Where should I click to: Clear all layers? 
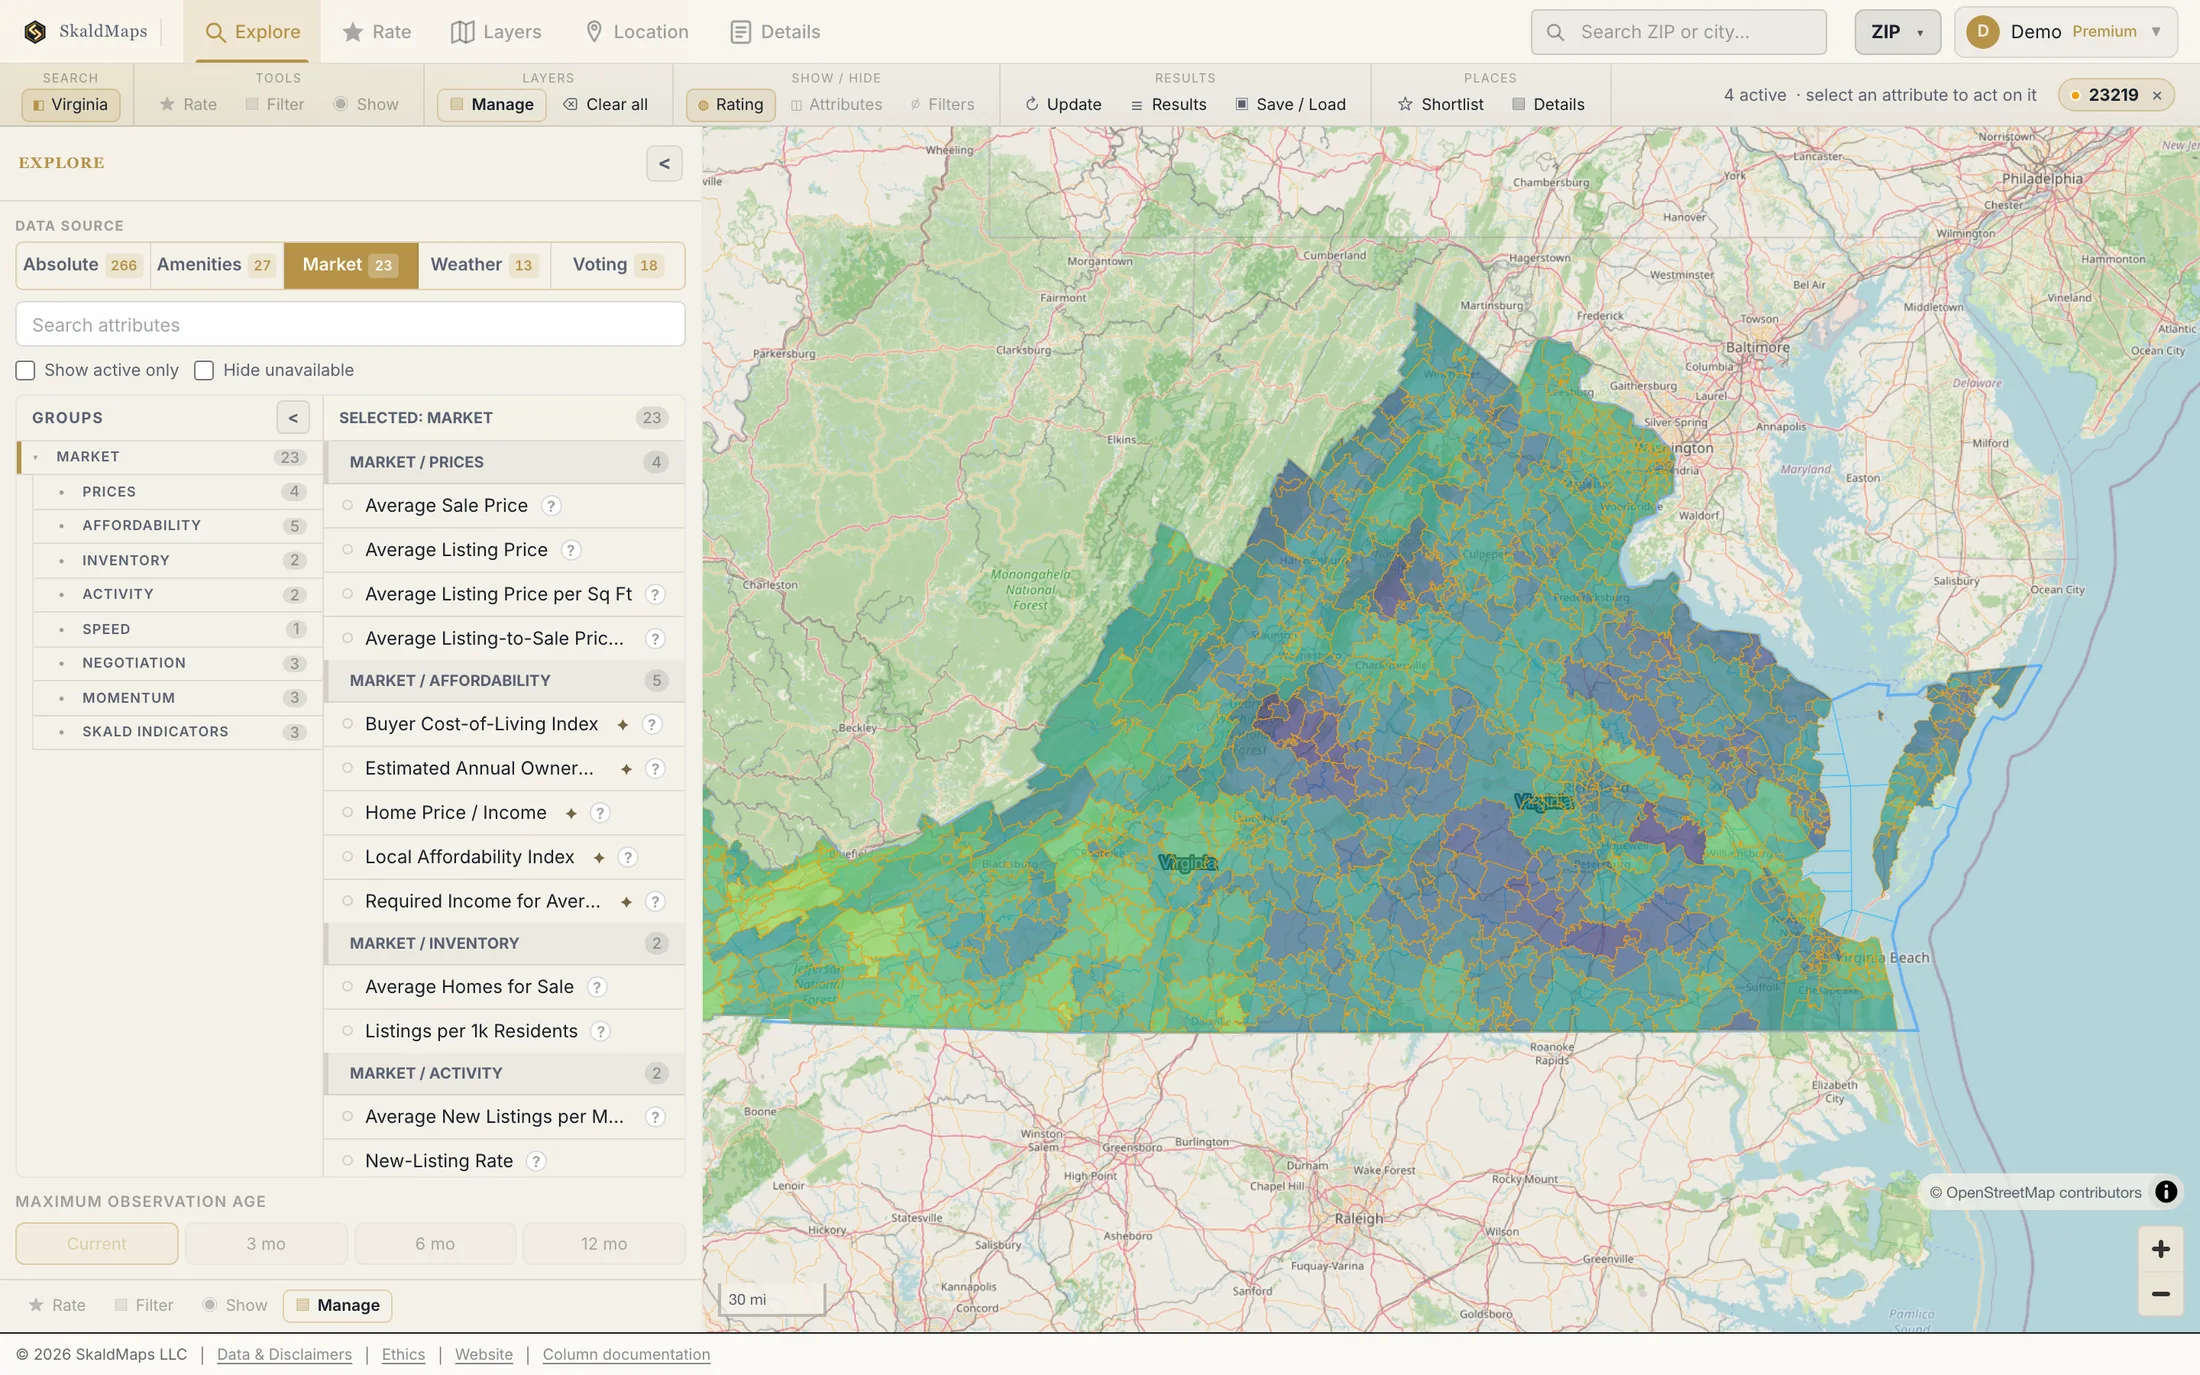[x=605, y=104]
